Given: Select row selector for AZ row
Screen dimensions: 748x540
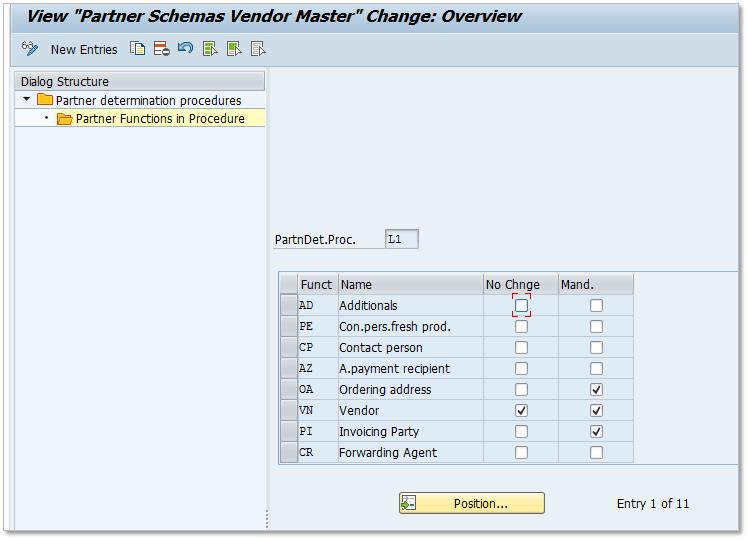Looking at the screenshot, I should 289,368.
